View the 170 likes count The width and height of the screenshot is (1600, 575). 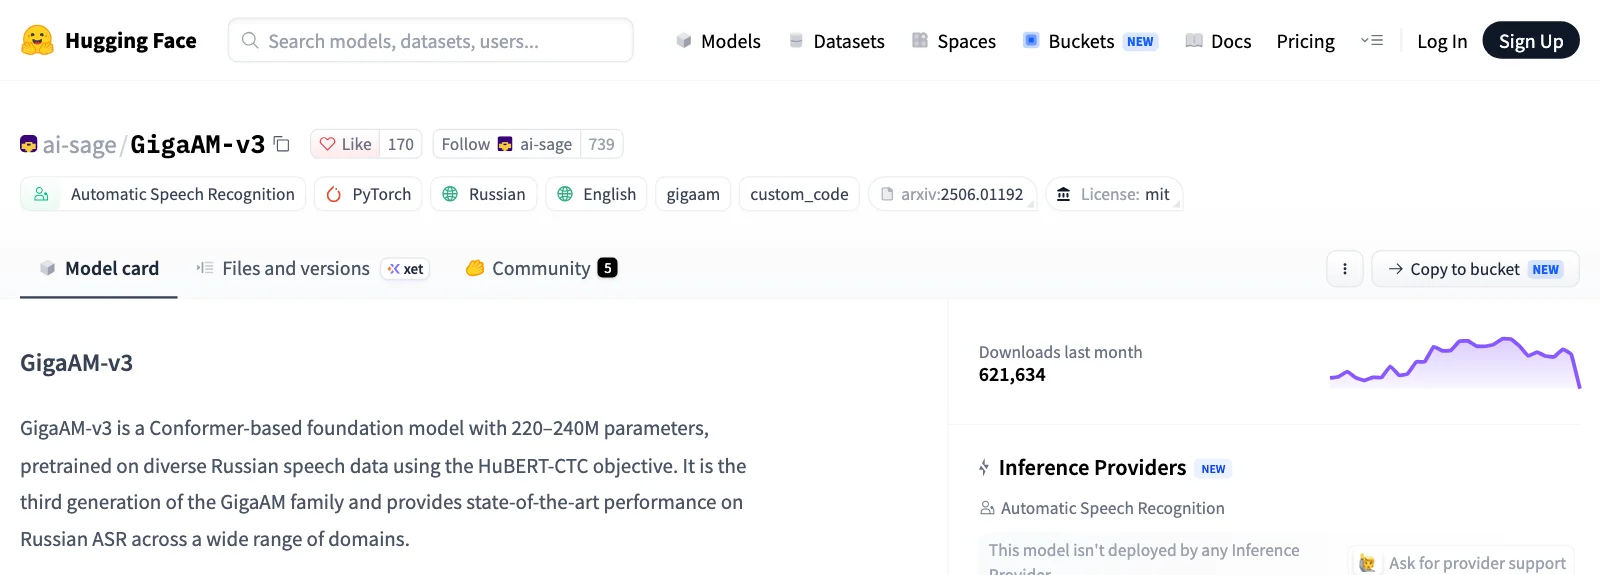pyautogui.click(x=401, y=144)
